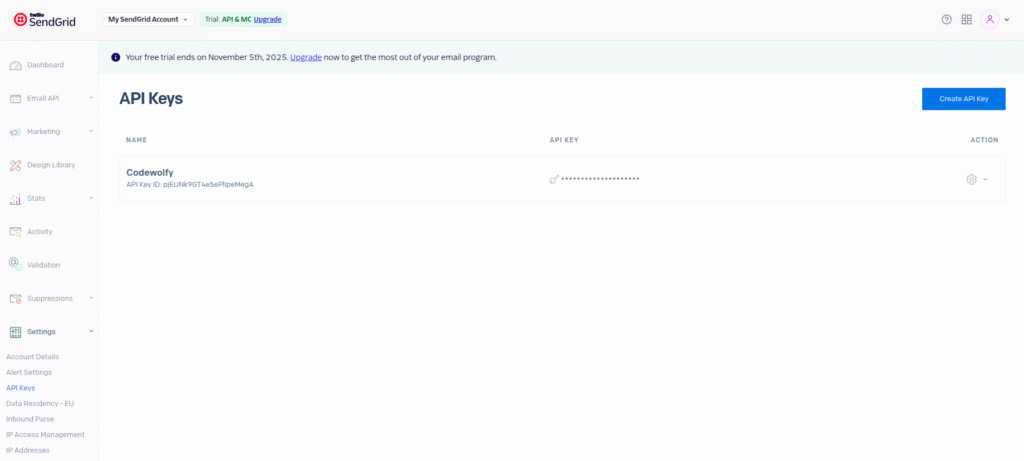
Task: Open the help question mark icon
Action: (x=946, y=20)
